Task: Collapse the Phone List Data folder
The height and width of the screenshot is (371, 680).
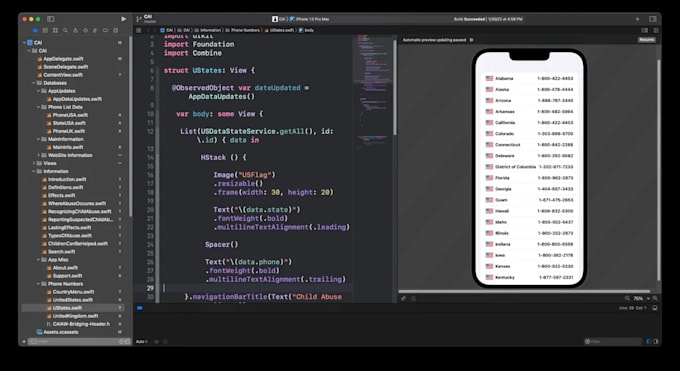Action: (39, 107)
